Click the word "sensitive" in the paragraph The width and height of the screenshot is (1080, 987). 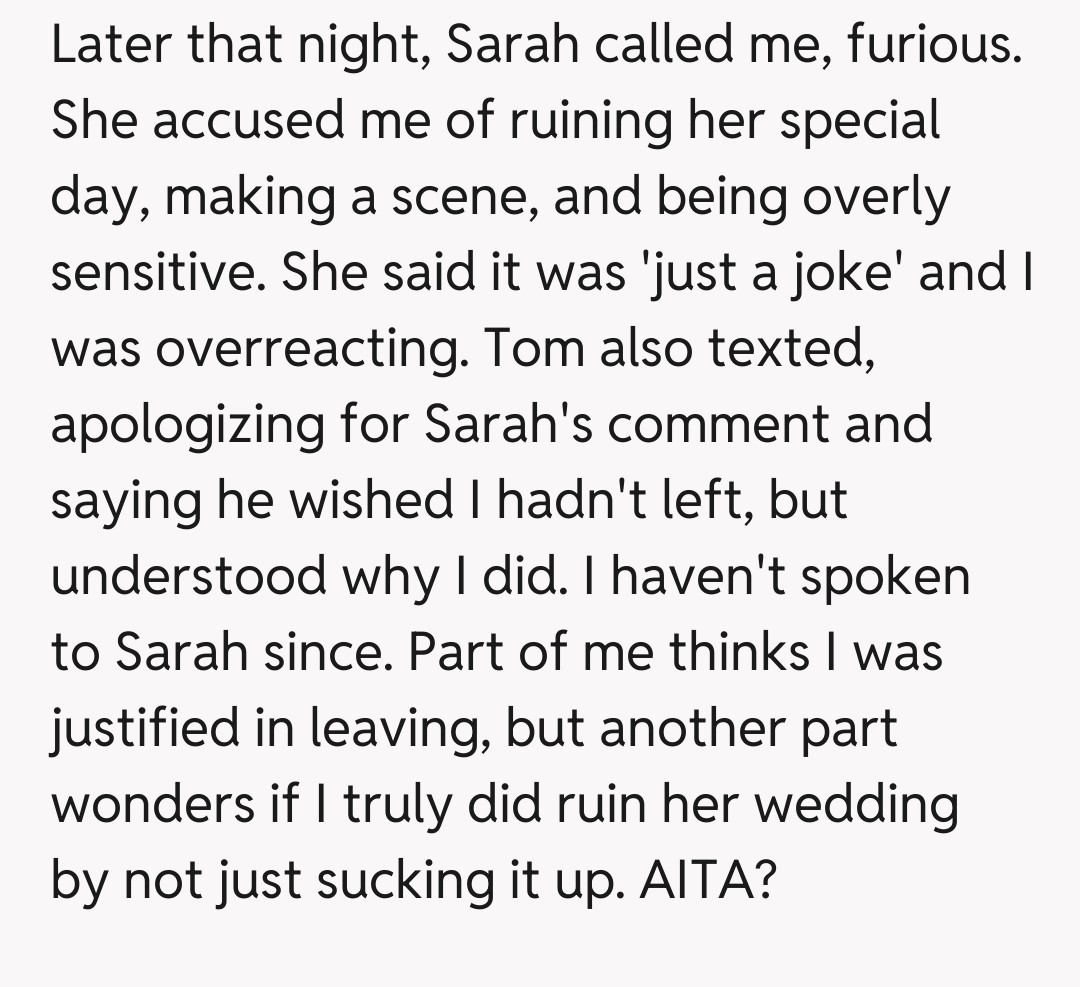(x=159, y=273)
